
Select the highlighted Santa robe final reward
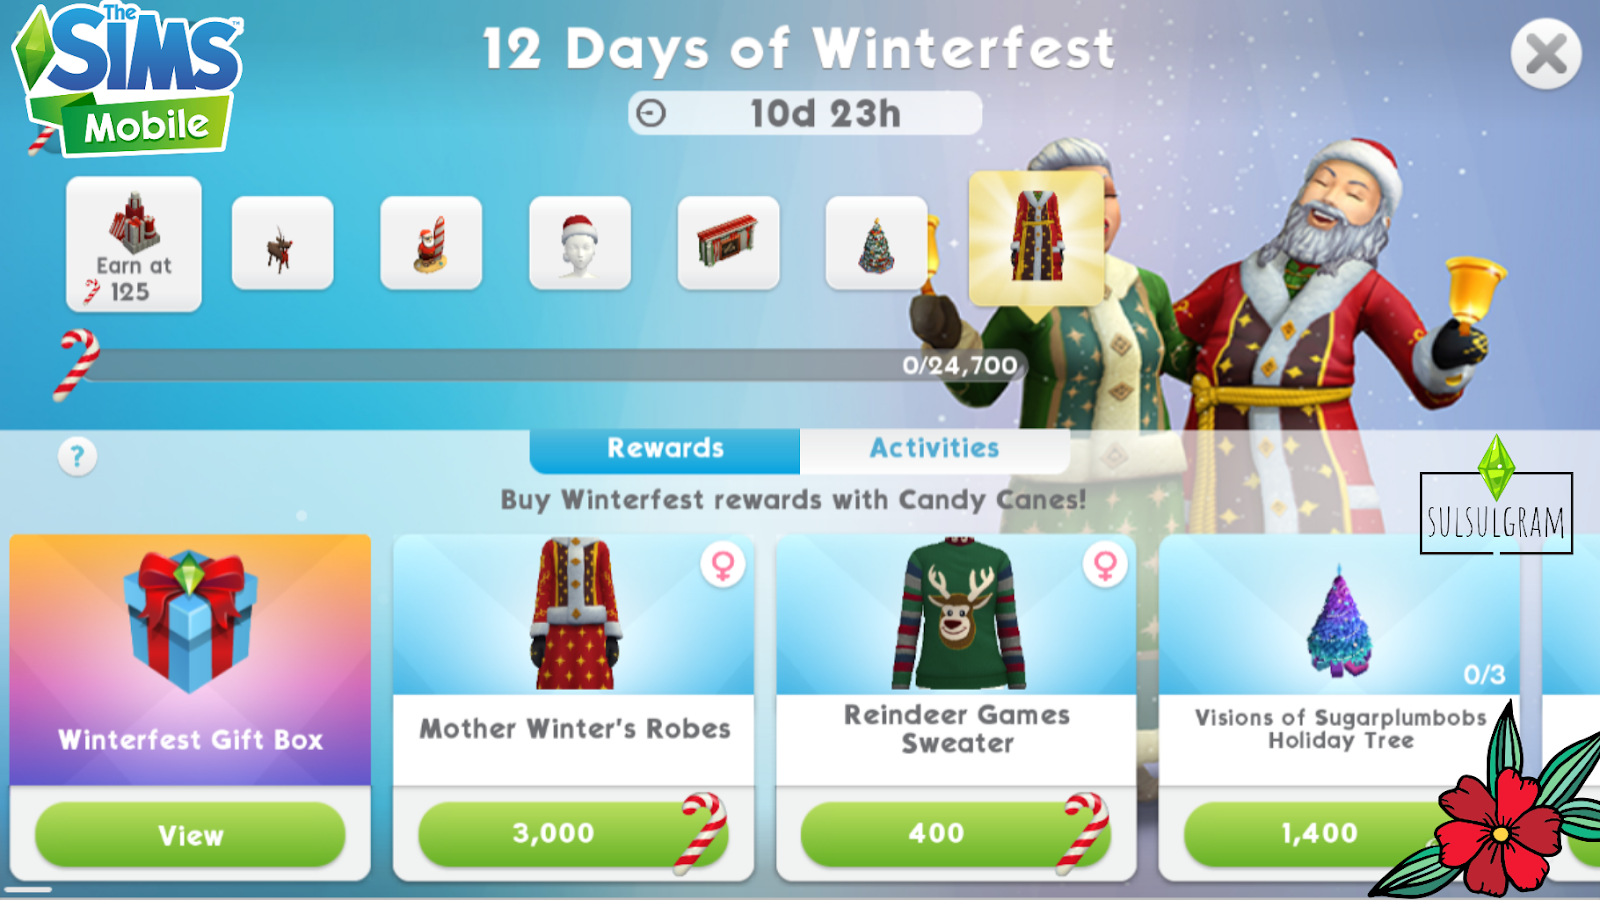click(x=1037, y=238)
